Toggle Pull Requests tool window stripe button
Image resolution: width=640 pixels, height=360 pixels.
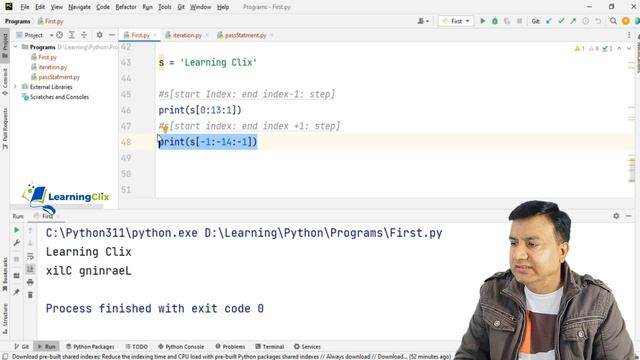[x=5, y=129]
